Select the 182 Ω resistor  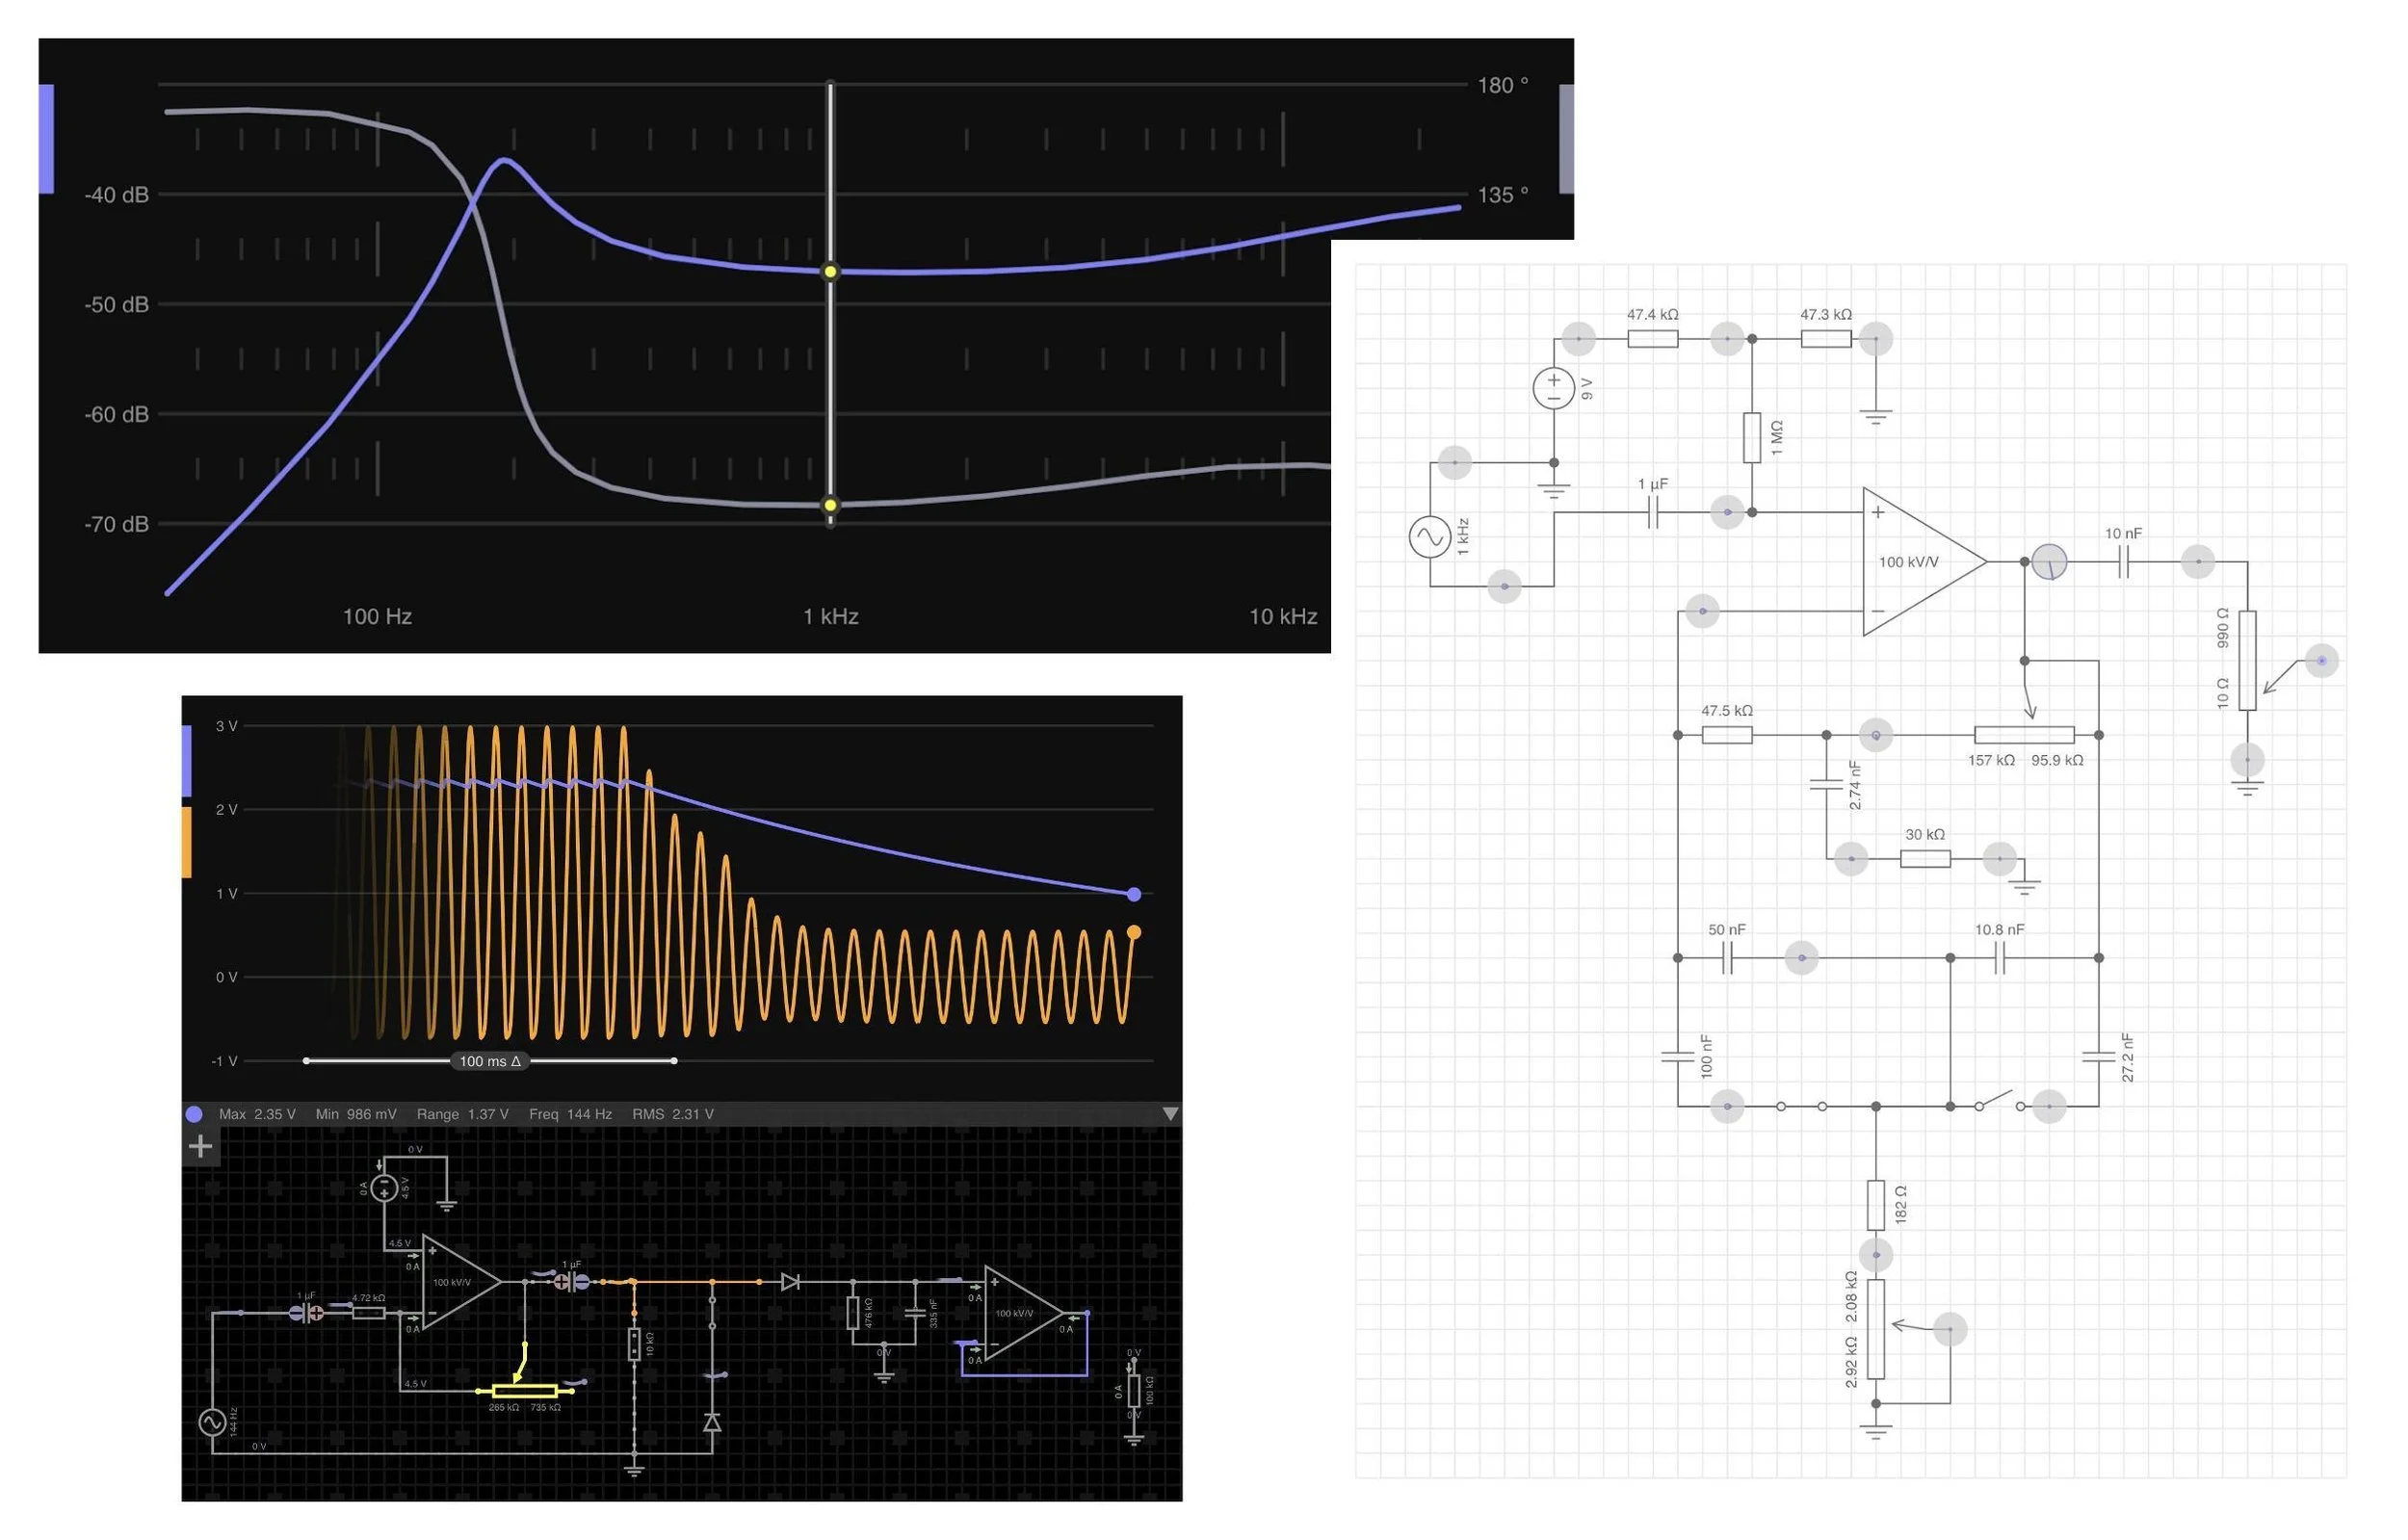[1876, 1205]
